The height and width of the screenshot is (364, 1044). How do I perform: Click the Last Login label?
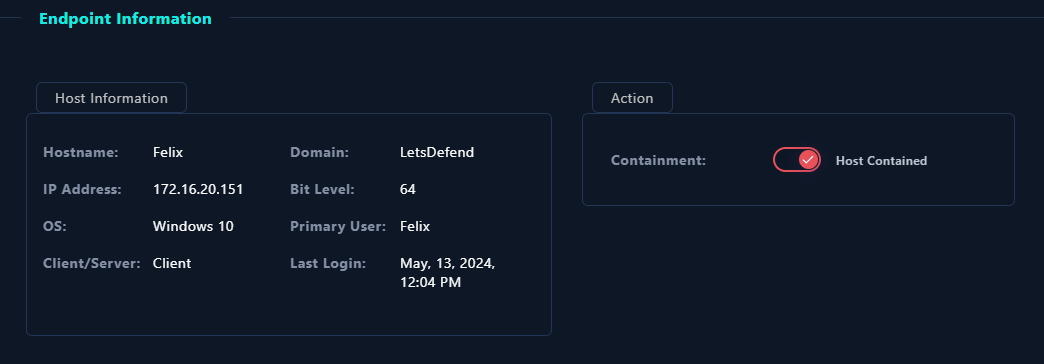(328, 263)
